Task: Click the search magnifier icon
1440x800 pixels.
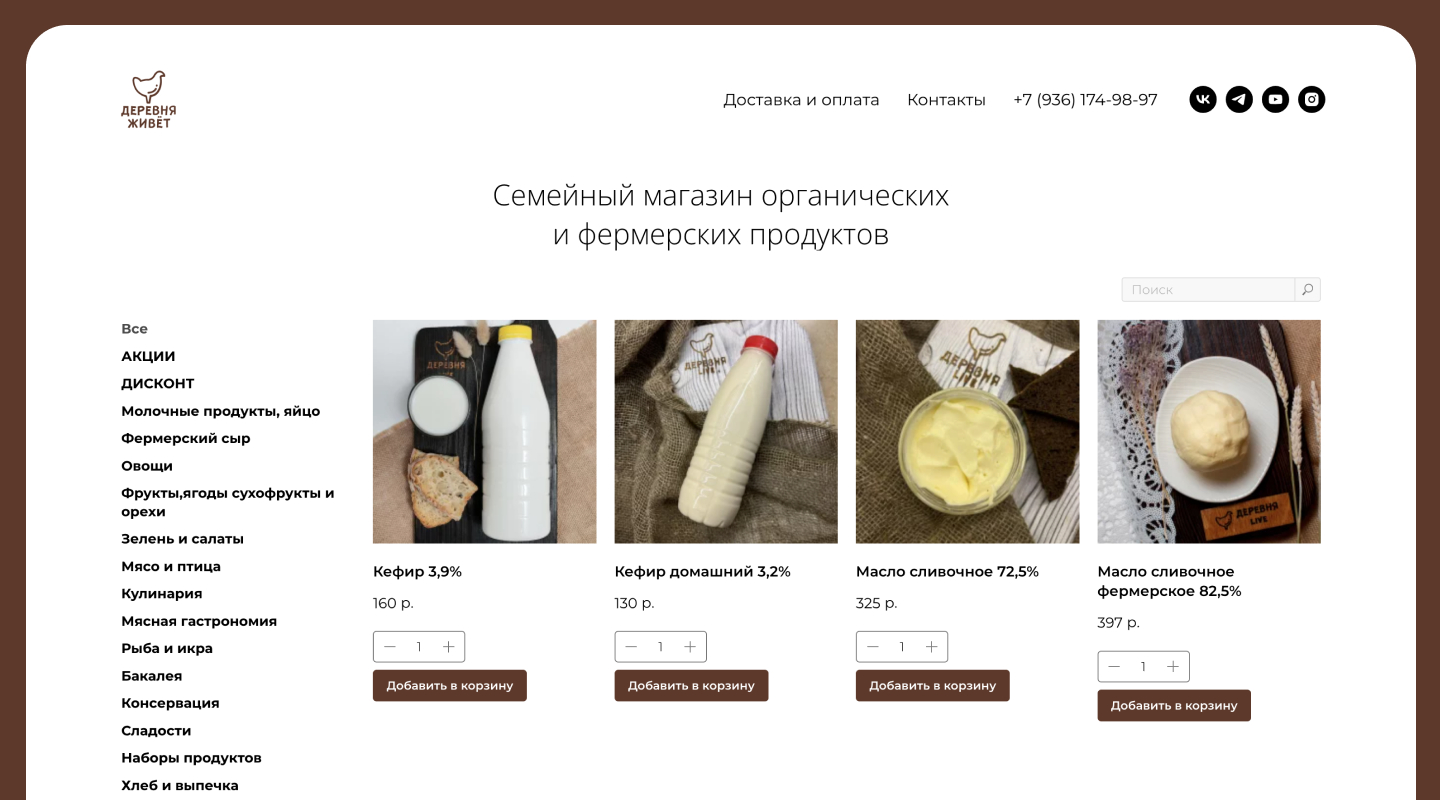Action: (1308, 290)
